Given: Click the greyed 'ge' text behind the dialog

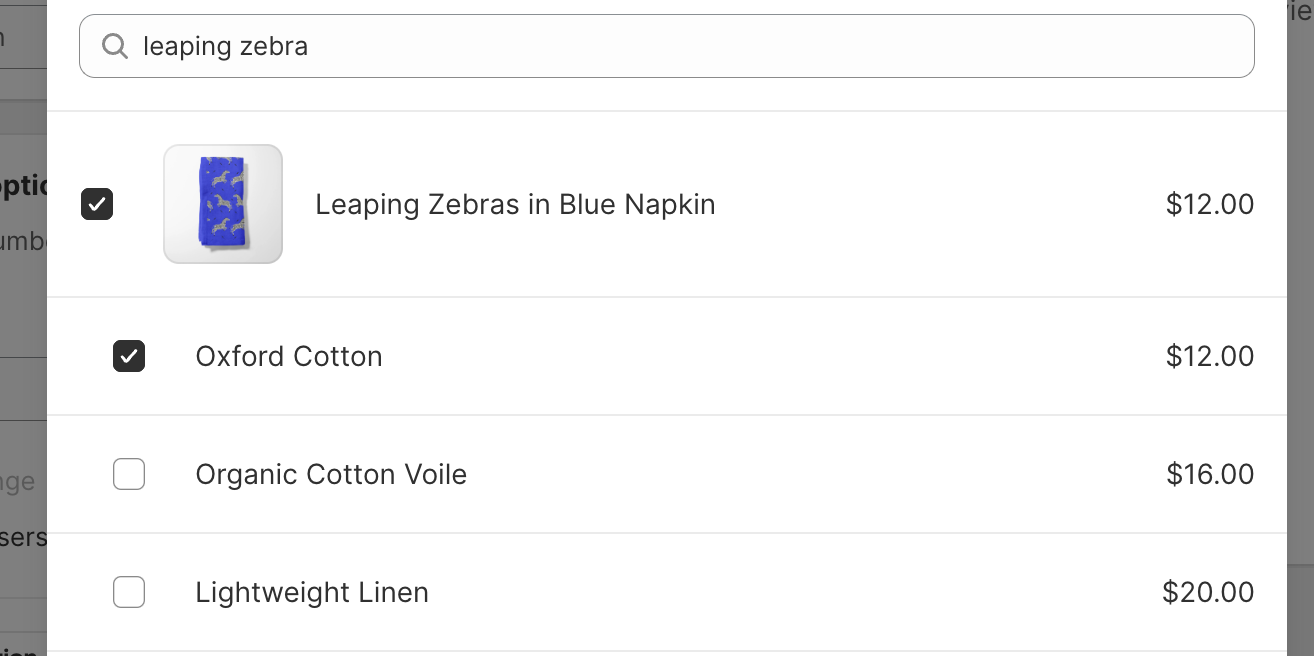Looking at the screenshot, I should 20,483.
